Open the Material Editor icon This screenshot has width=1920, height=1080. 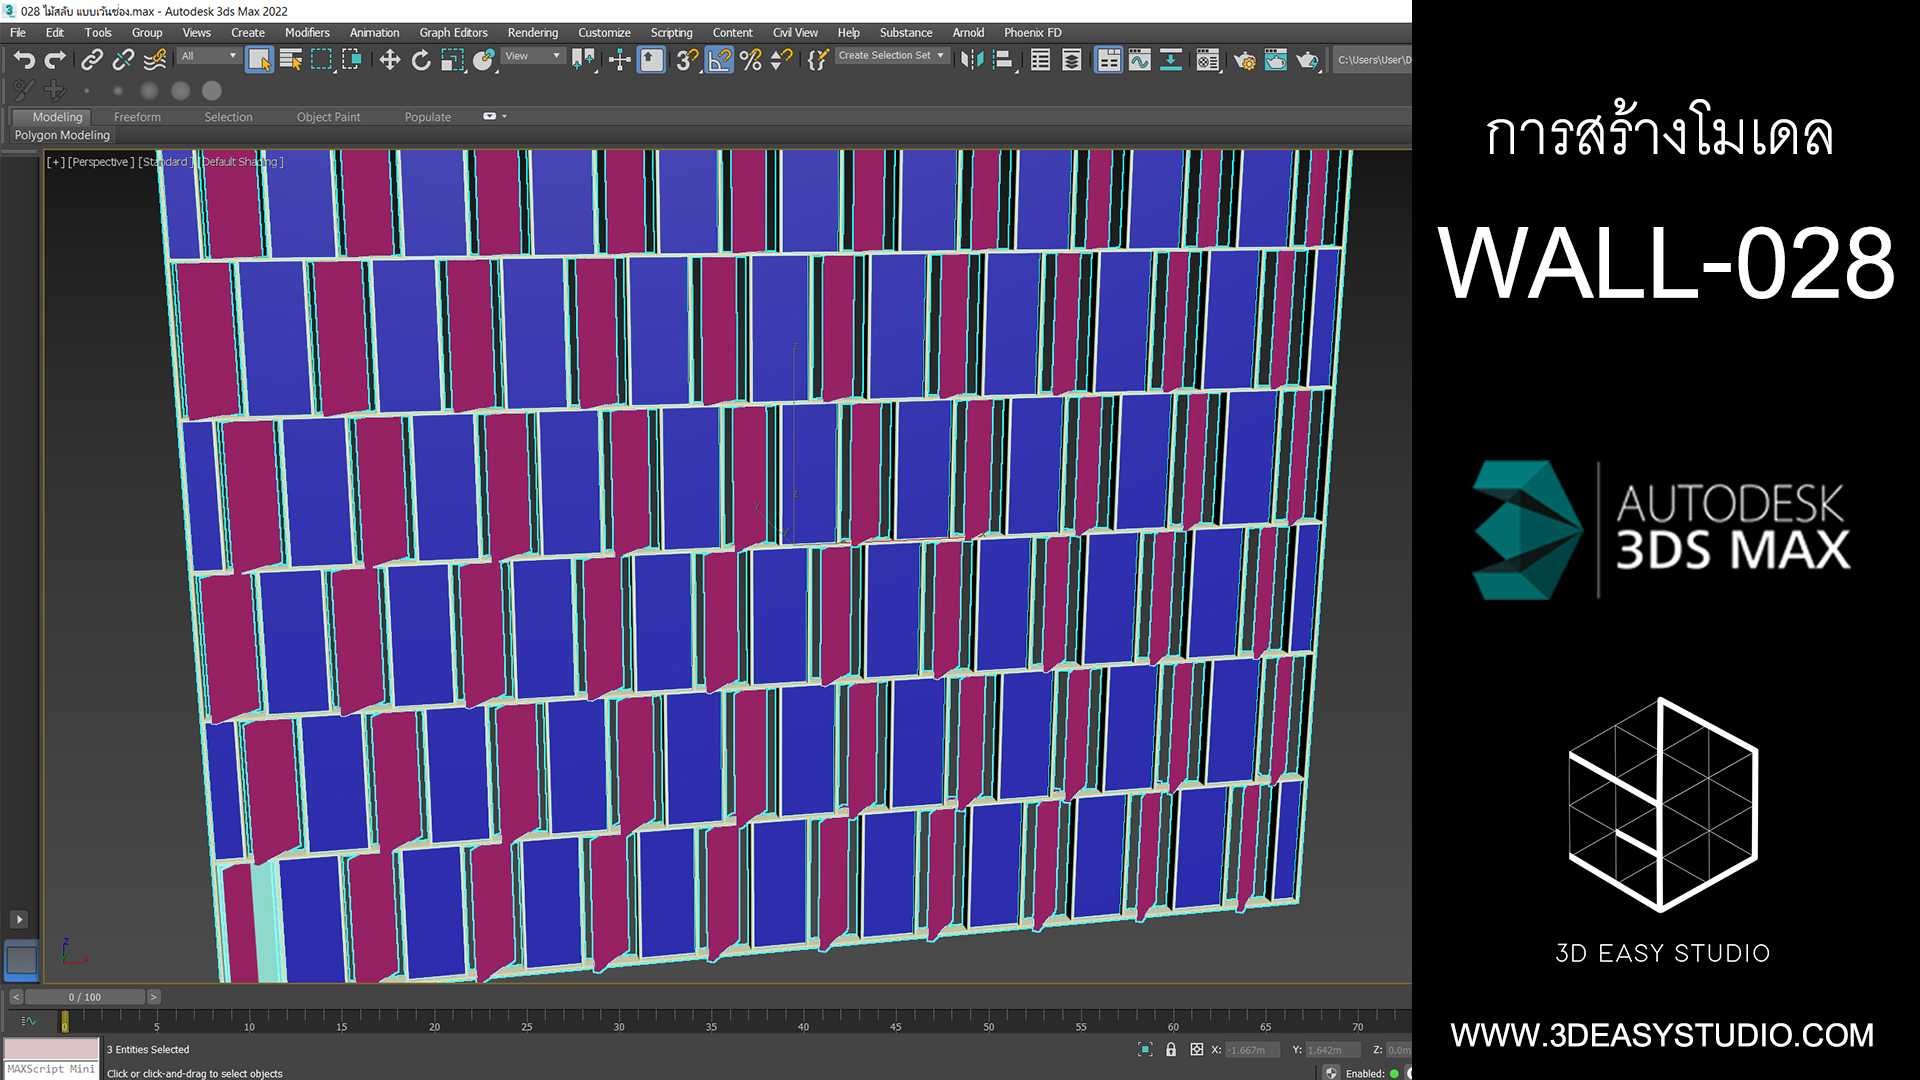coord(1207,60)
